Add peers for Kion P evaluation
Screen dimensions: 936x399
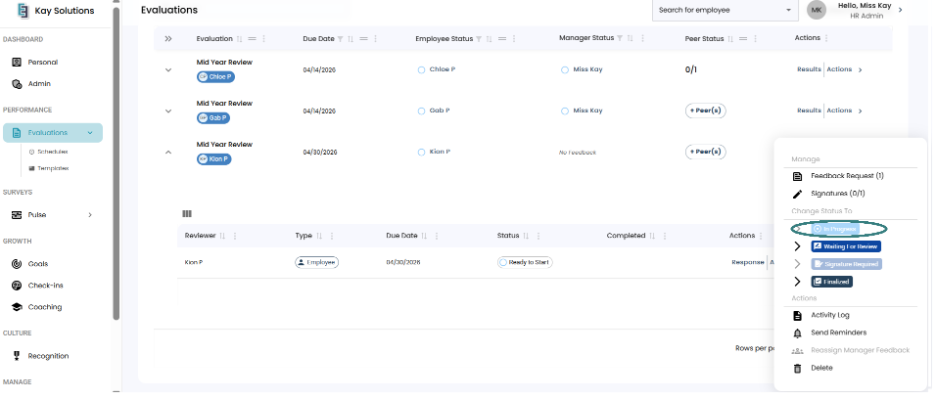click(x=705, y=152)
